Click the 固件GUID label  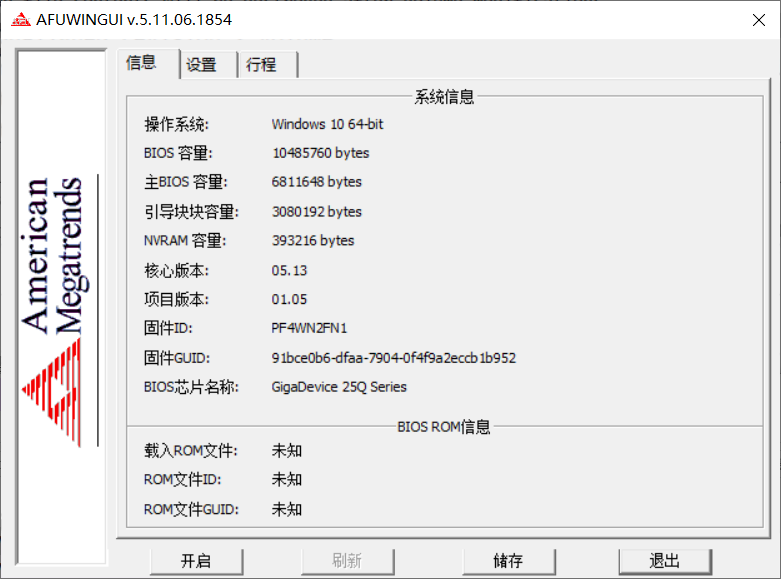[x=177, y=358]
